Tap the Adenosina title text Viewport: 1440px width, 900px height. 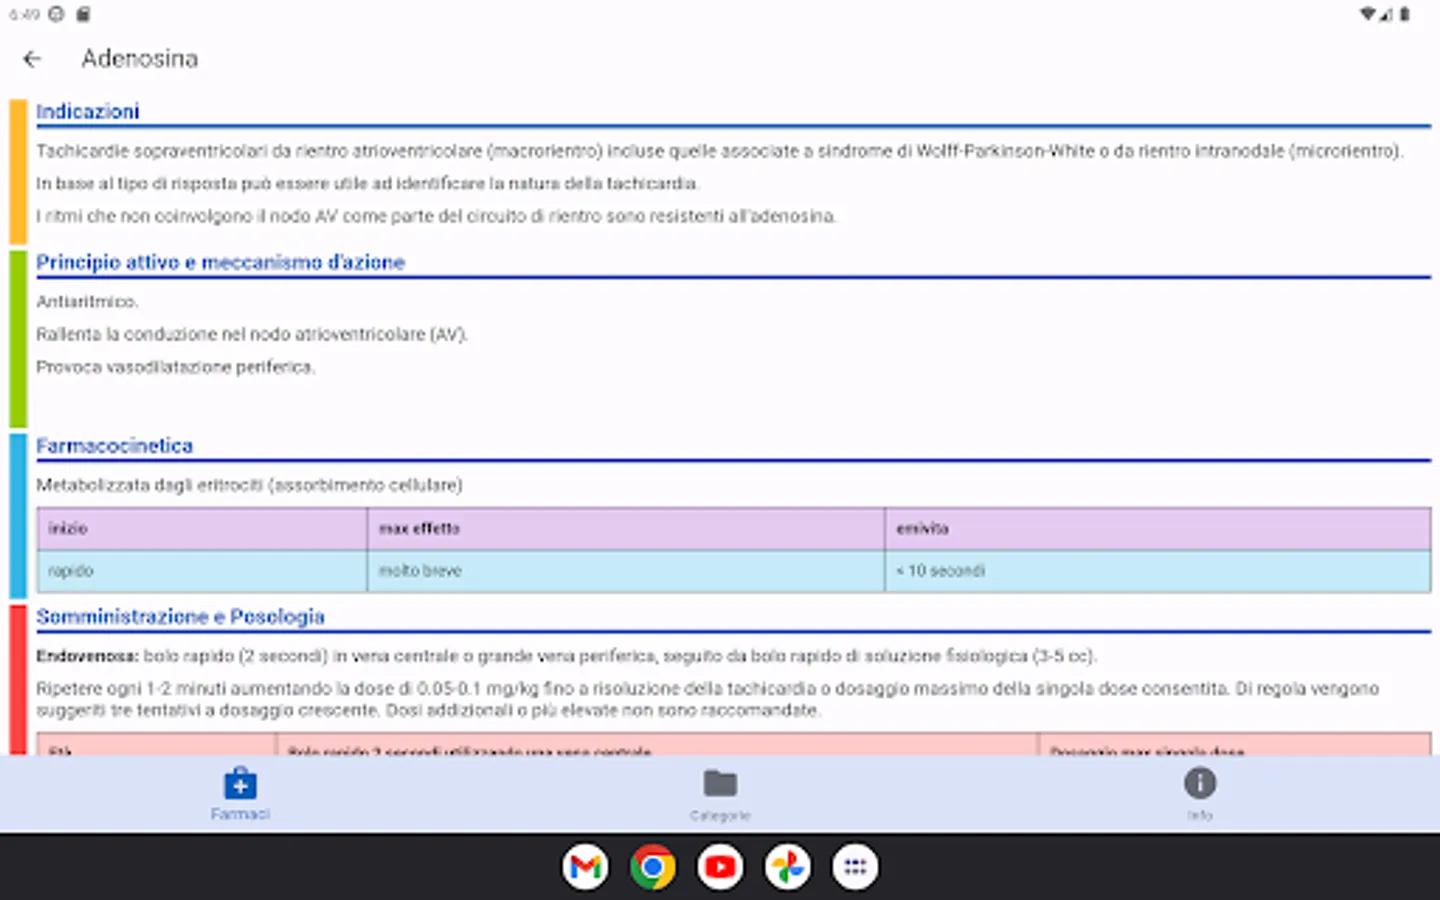click(140, 58)
